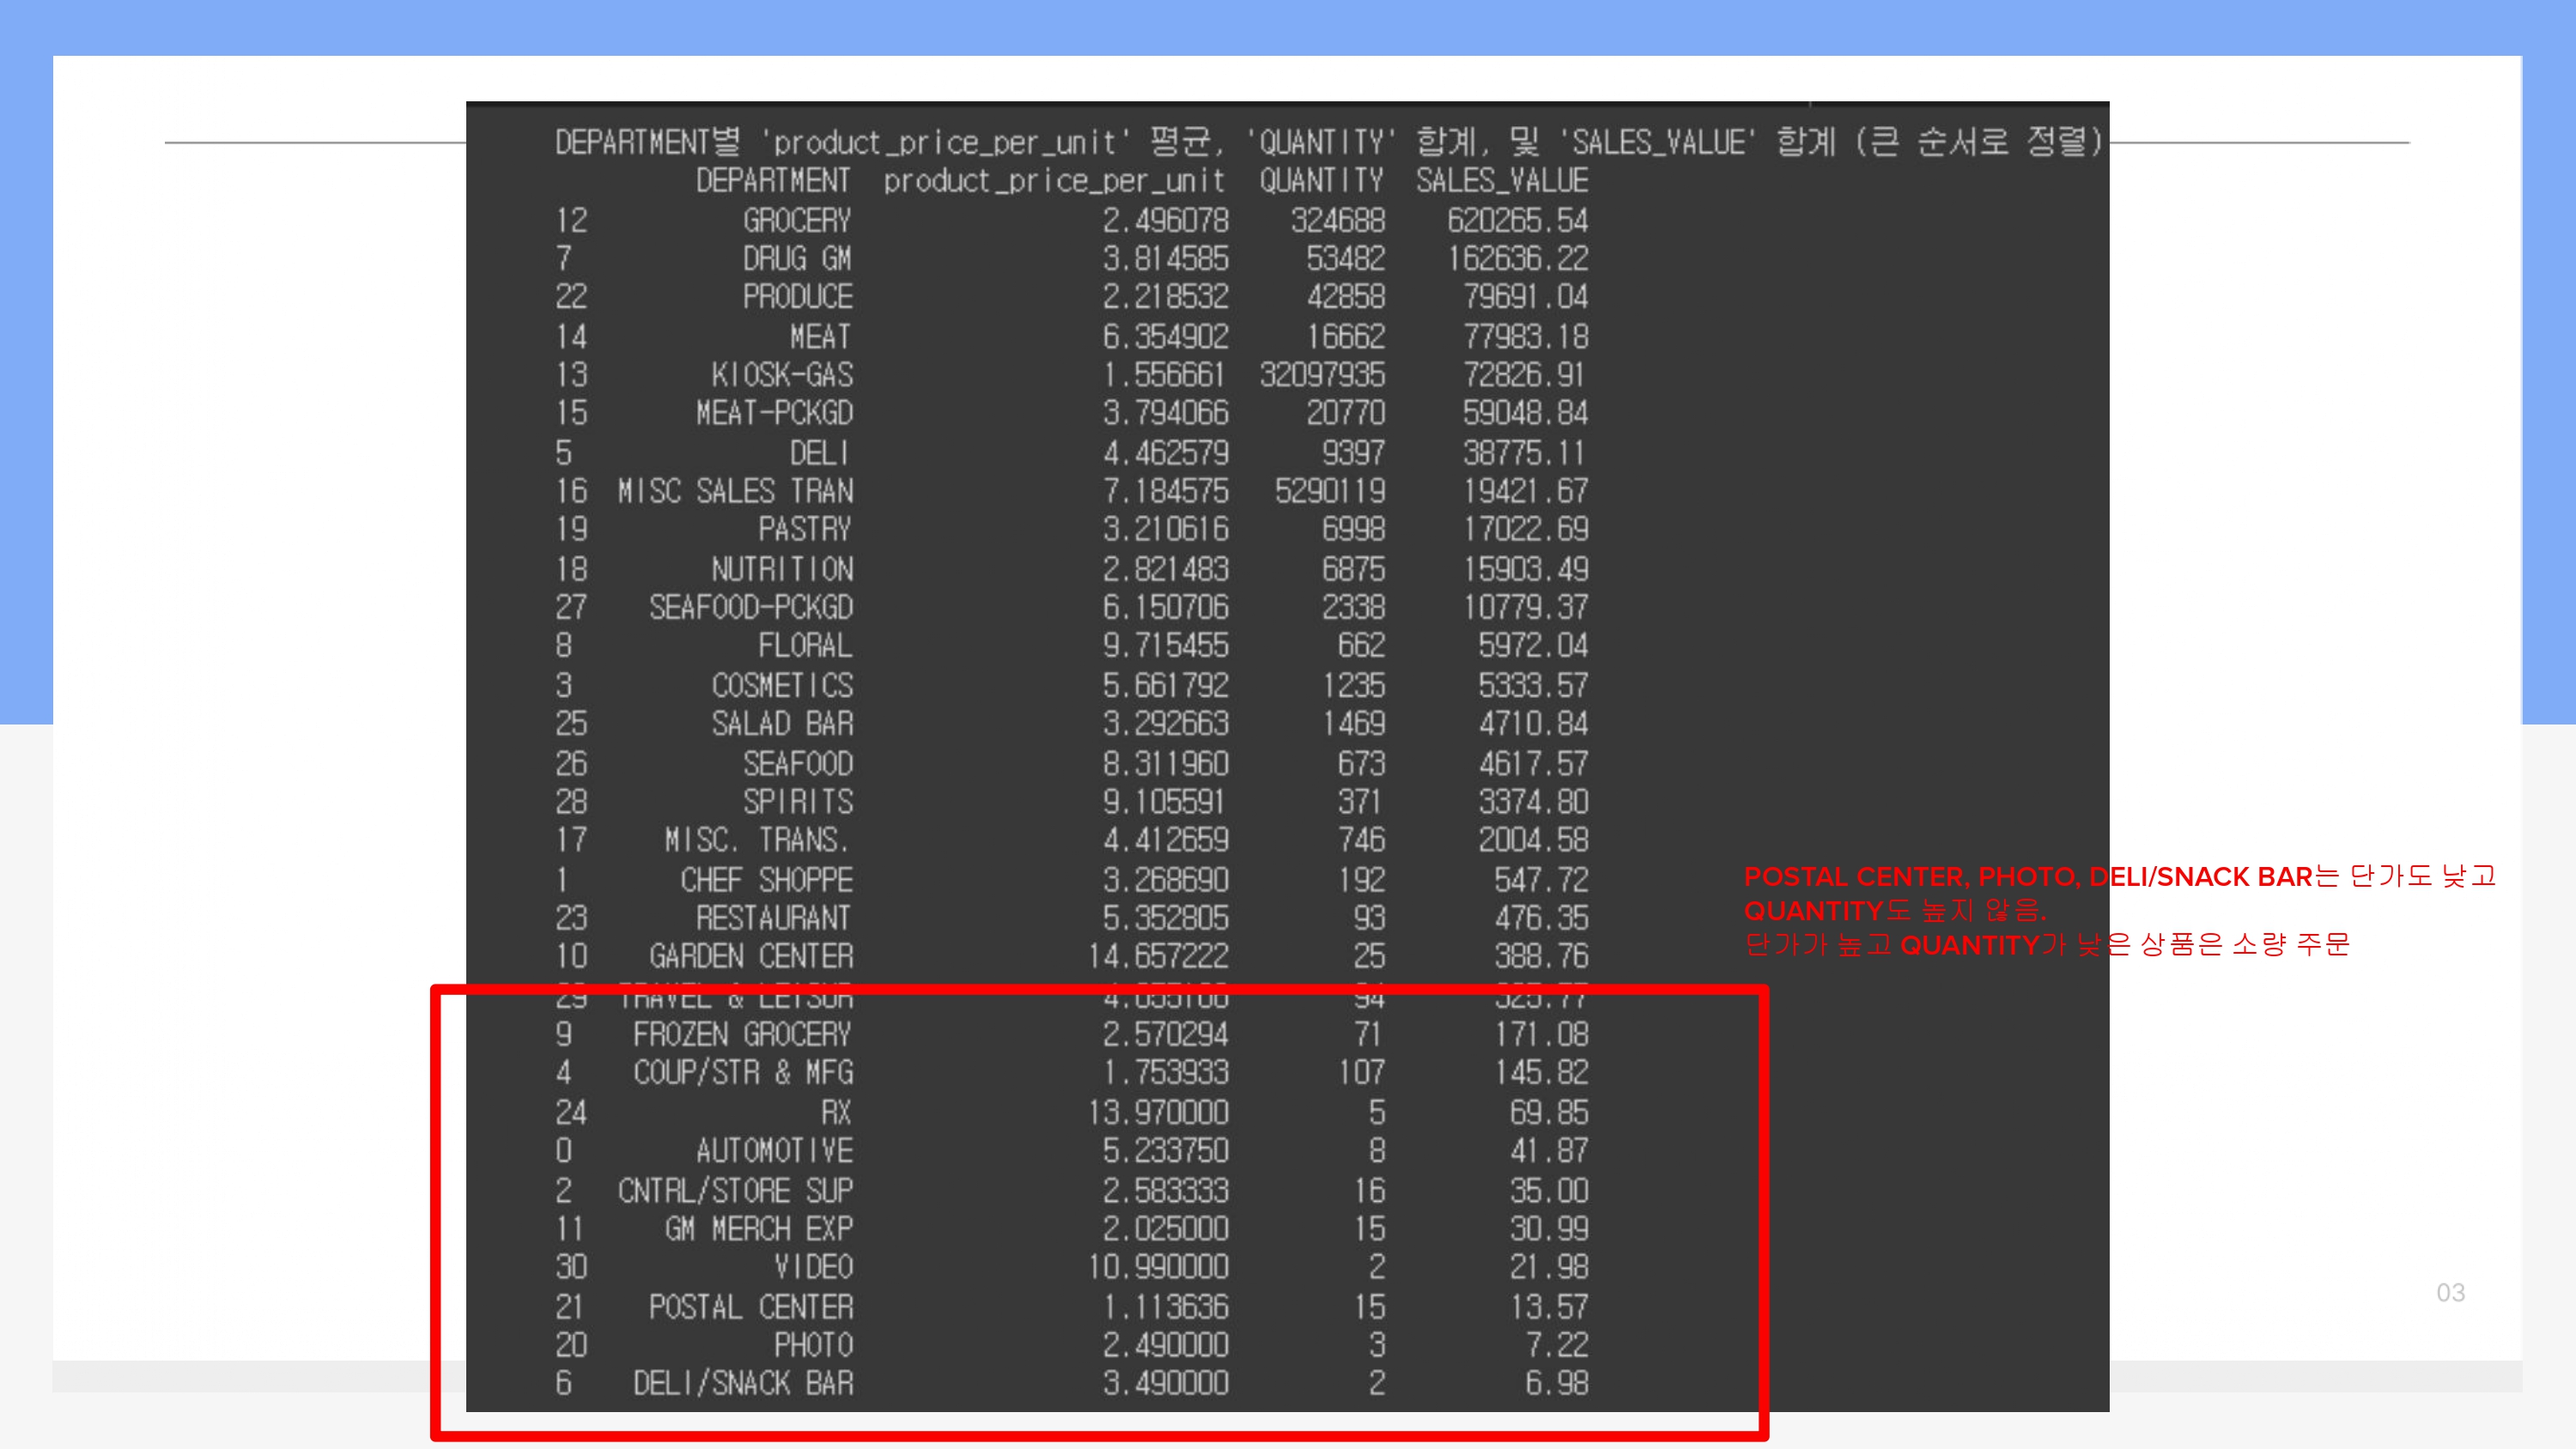
Task: Select the QUANTITY column header
Action: click(x=1321, y=181)
